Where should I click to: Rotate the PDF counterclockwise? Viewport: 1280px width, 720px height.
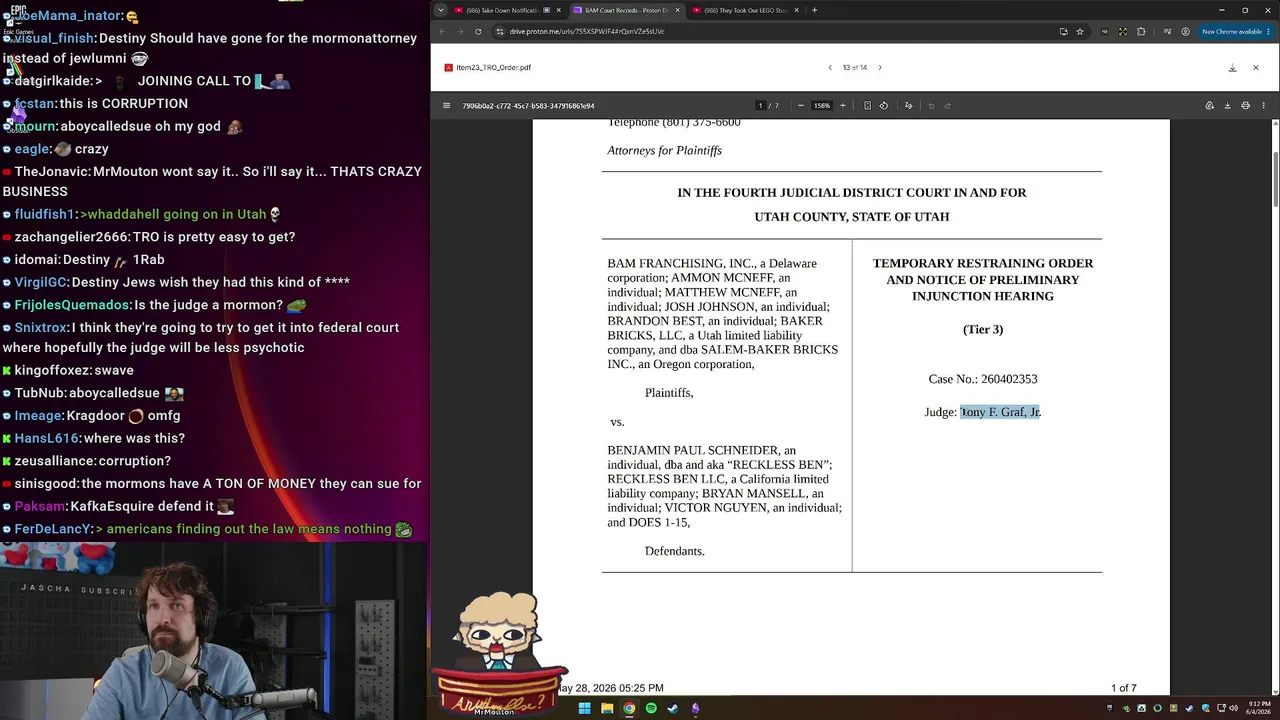click(x=884, y=105)
